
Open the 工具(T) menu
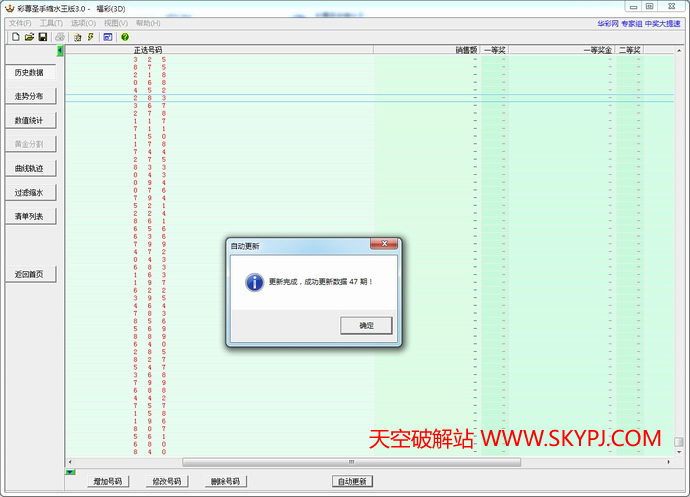pyautogui.click(x=51, y=23)
